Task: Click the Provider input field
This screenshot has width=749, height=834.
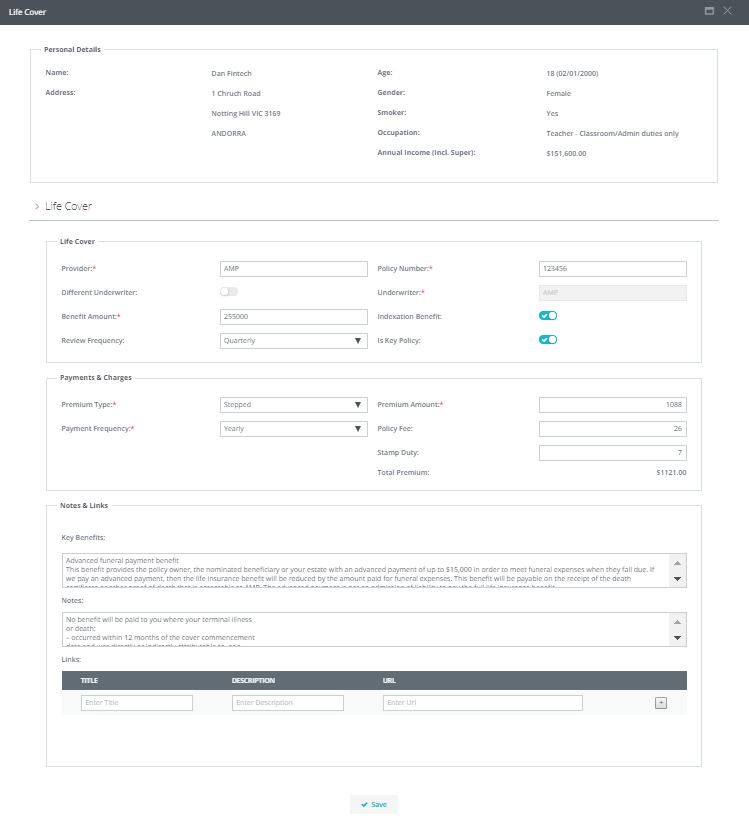Action: point(293,269)
